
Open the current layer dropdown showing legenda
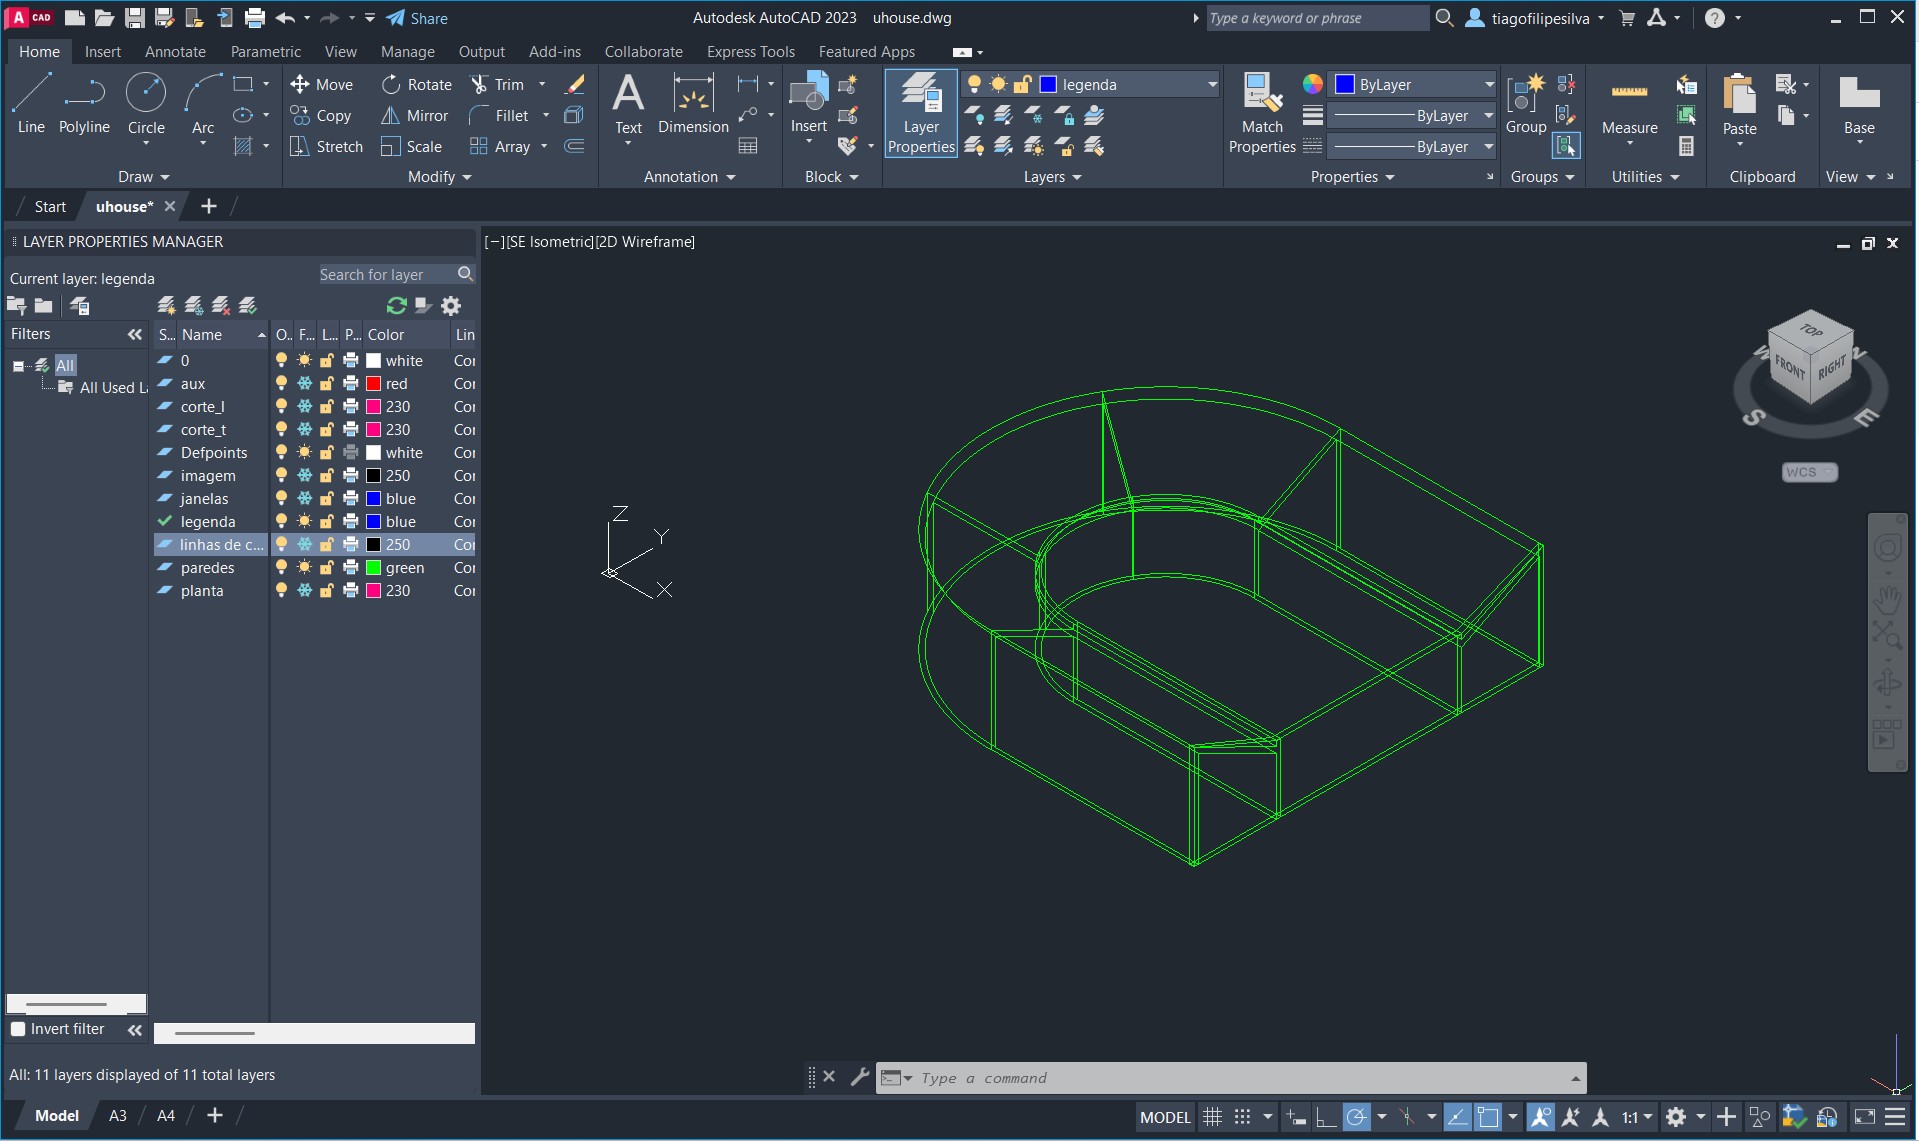coord(1128,85)
